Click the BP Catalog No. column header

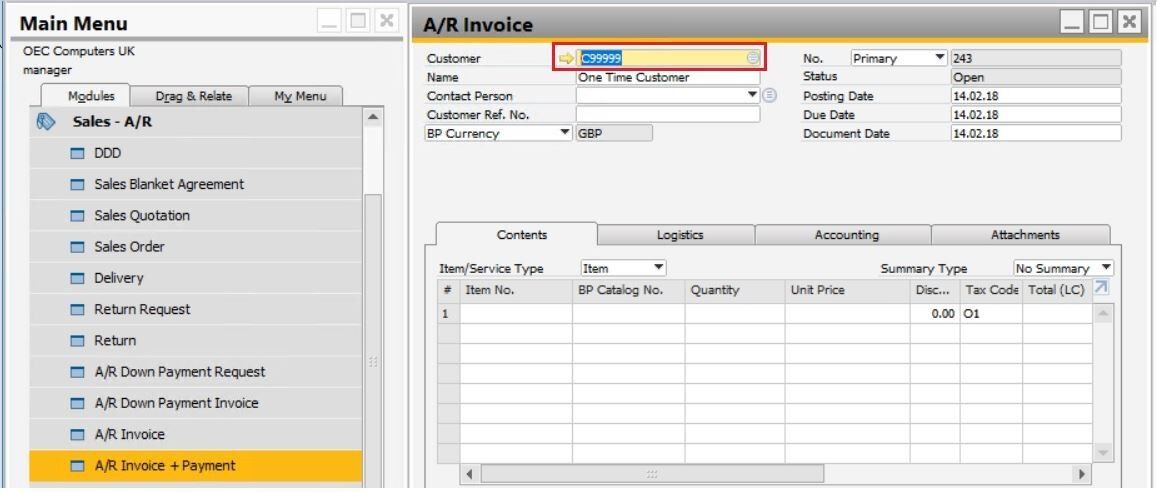pos(629,291)
